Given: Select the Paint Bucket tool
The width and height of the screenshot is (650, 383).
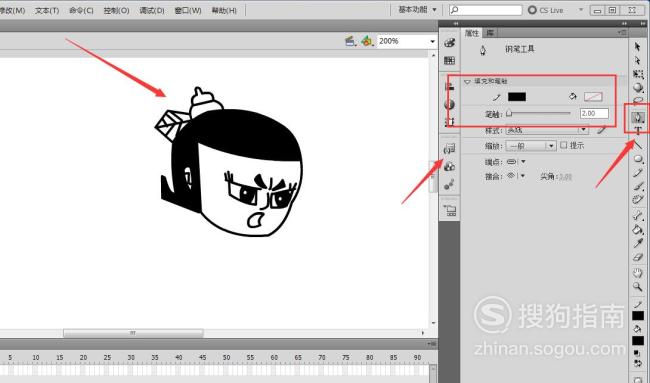Looking at the screenshot, I should click(x=638, y=229).
